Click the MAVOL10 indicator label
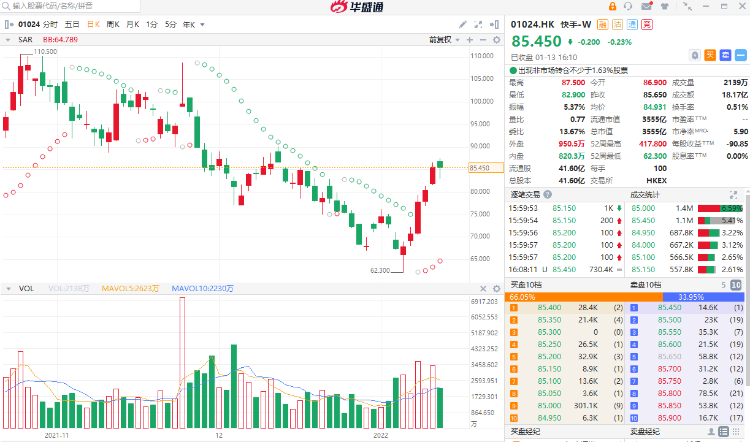750x442 pixels. pos(202,288)
